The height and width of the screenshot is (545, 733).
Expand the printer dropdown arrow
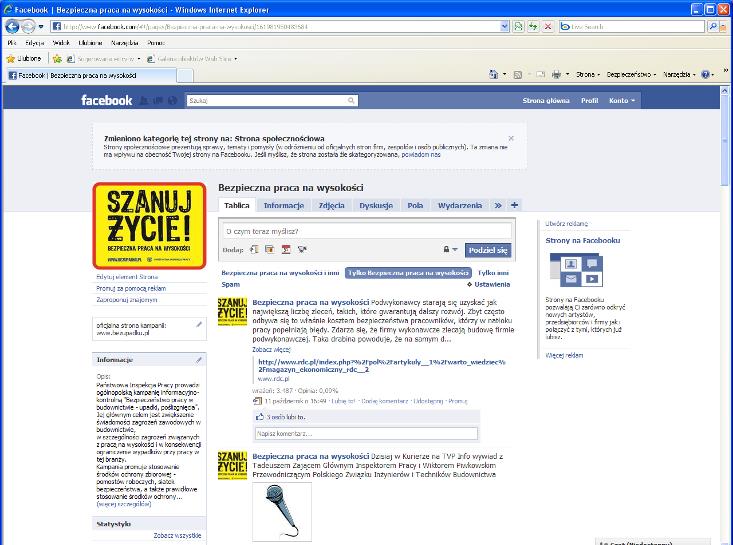pyautogui.click(x=568, y=74)
